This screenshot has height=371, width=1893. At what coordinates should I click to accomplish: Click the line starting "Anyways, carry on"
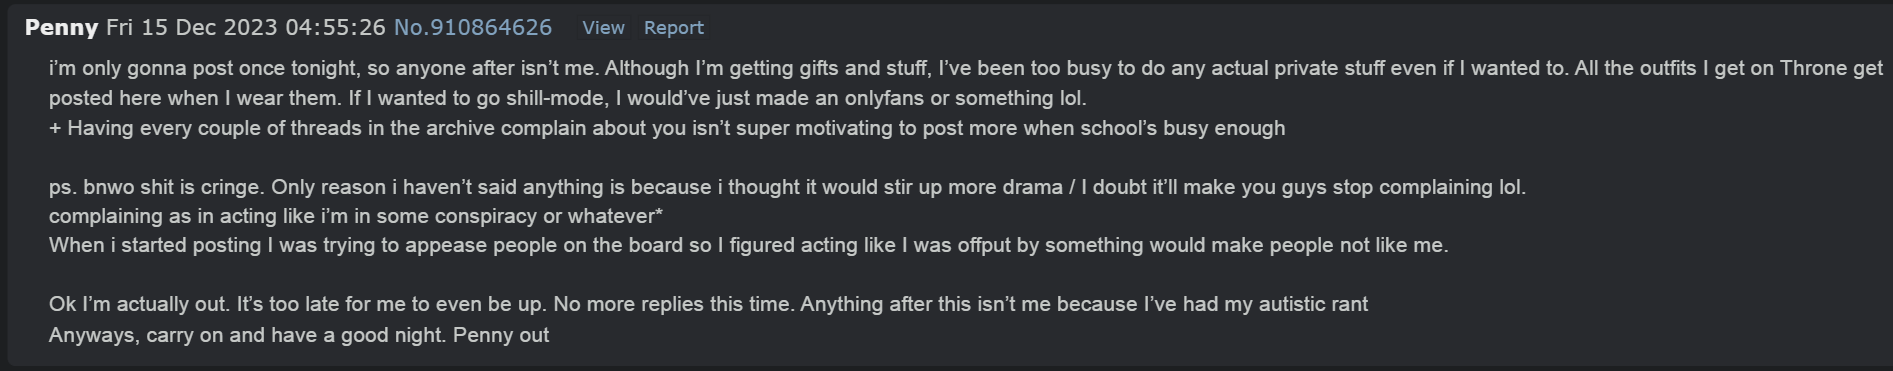tap(299, 335)
